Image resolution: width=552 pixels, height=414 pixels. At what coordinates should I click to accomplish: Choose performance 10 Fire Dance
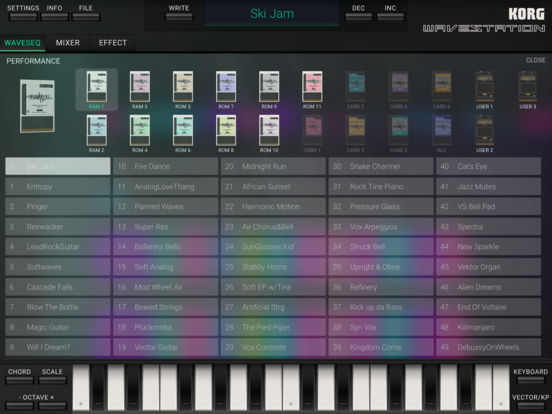pyautogui.click(x=165, y=166)
